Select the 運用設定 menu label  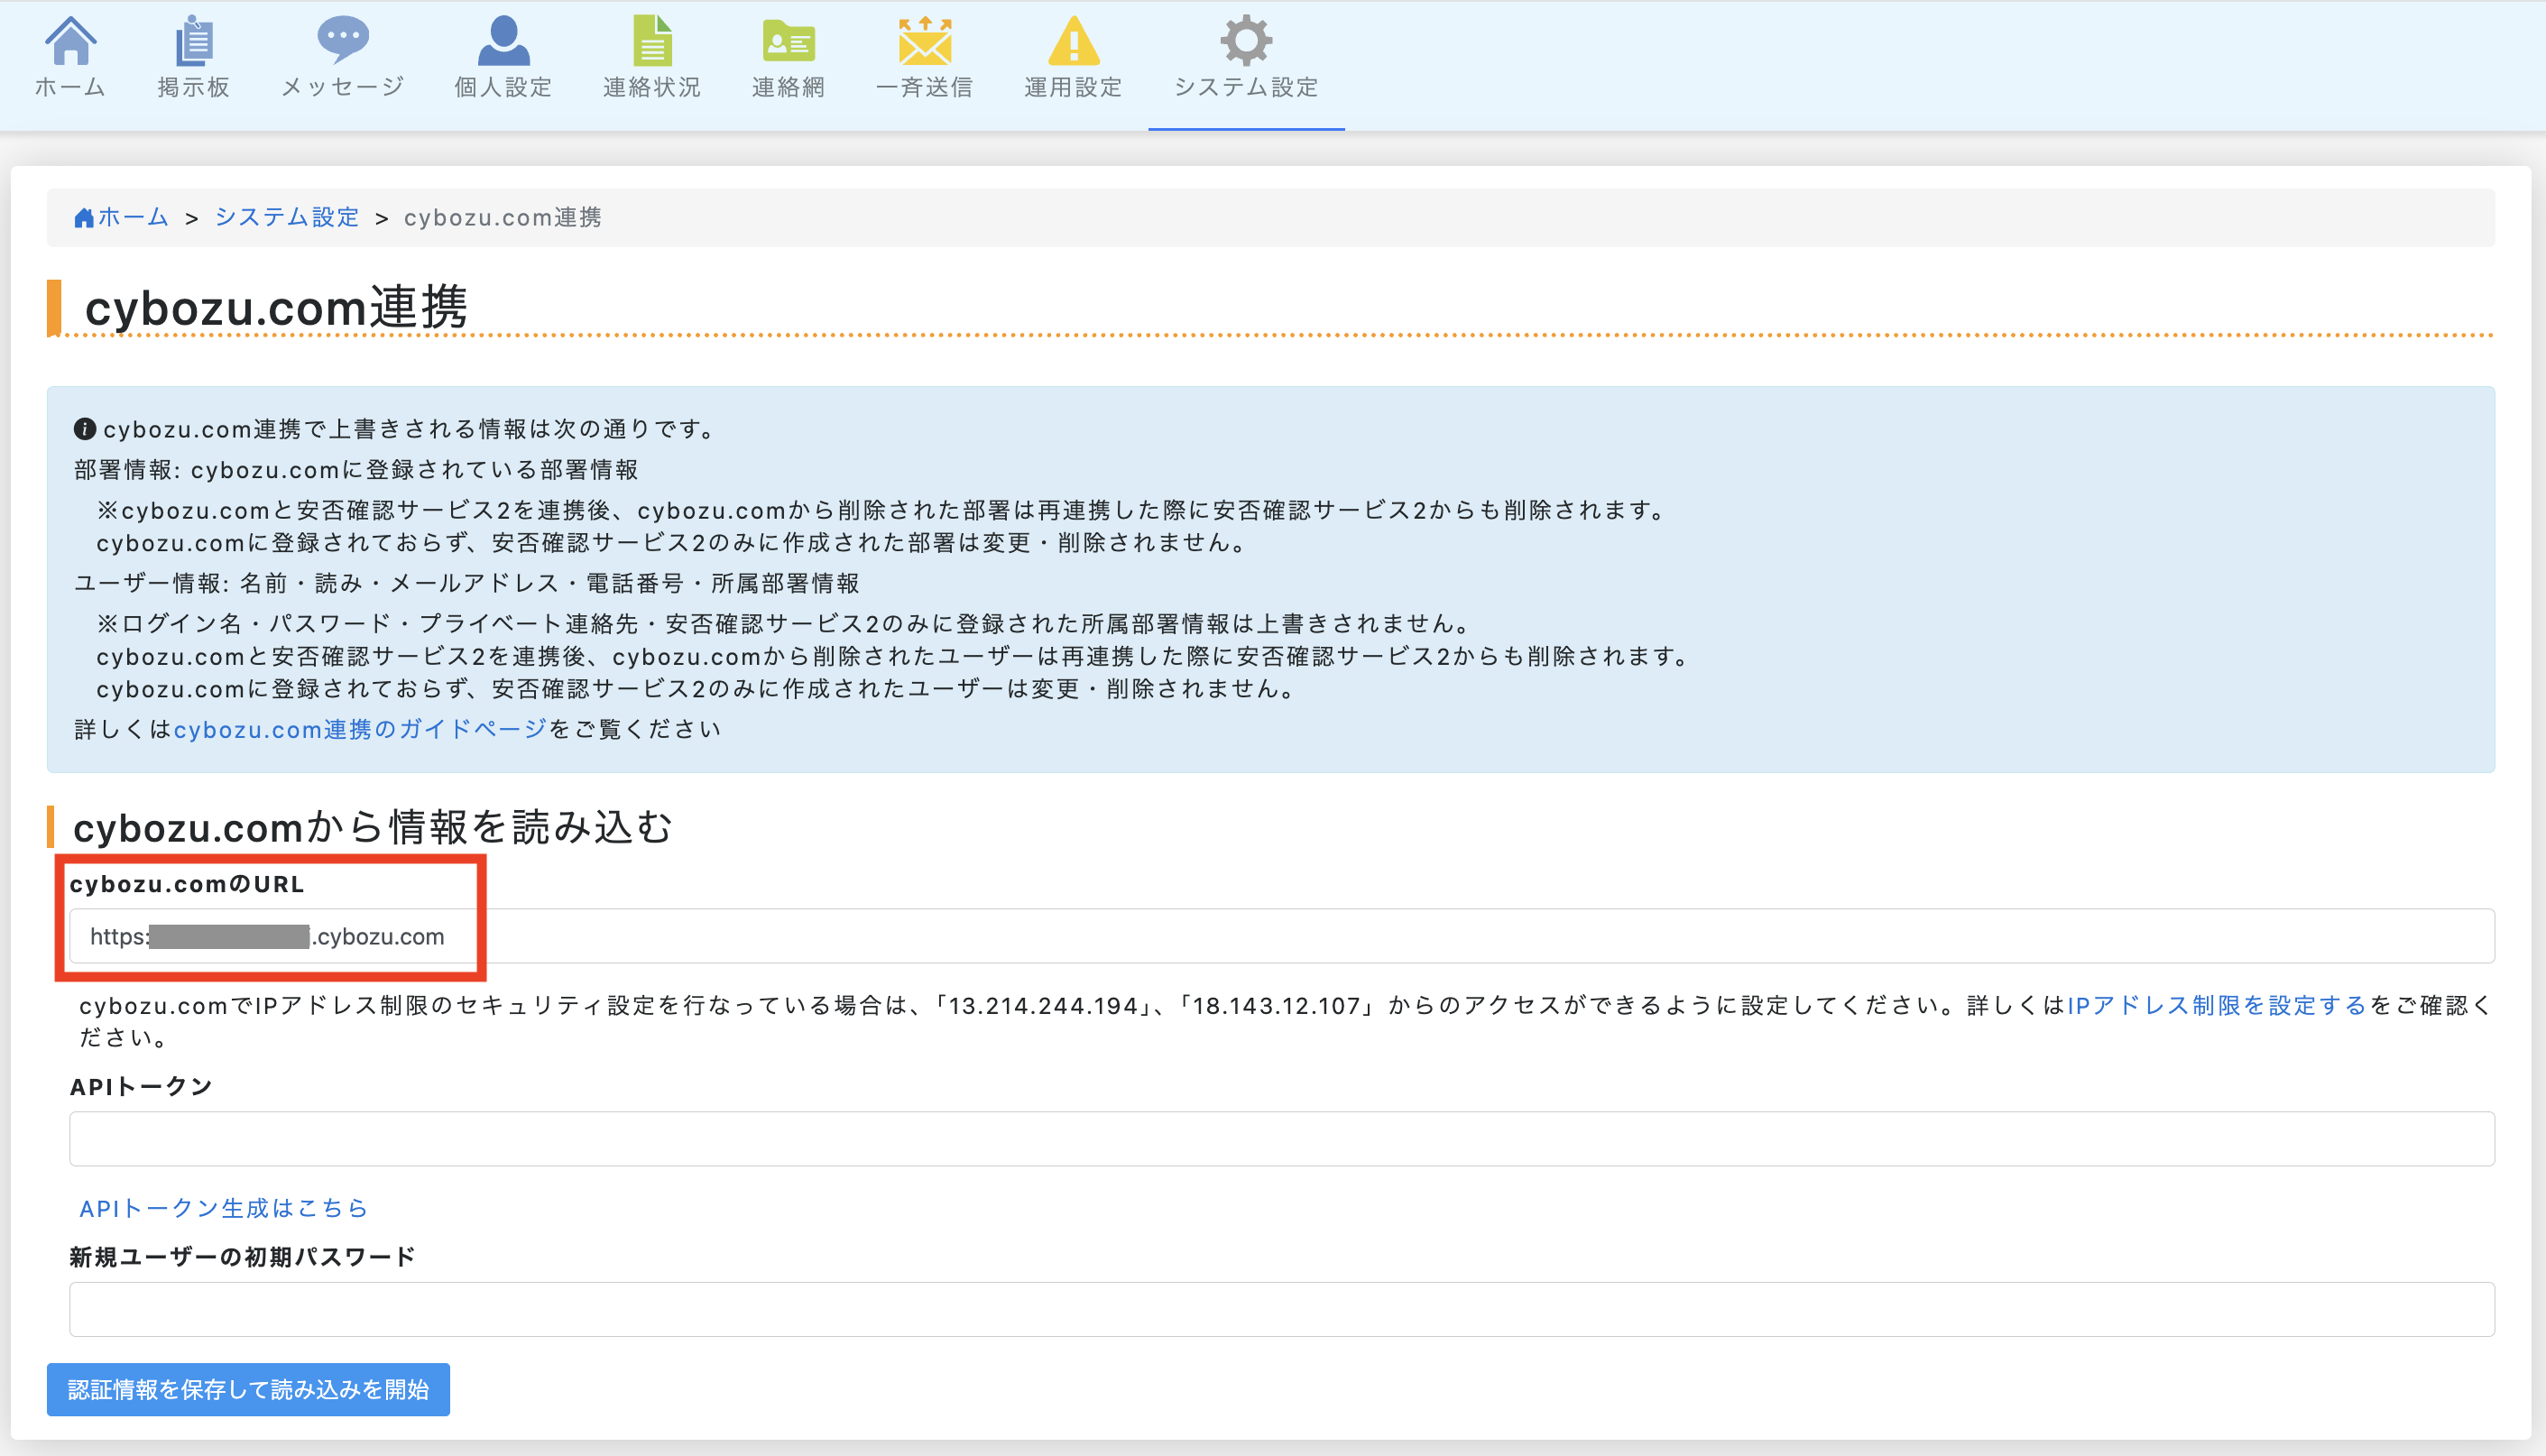pos(1073,88)
